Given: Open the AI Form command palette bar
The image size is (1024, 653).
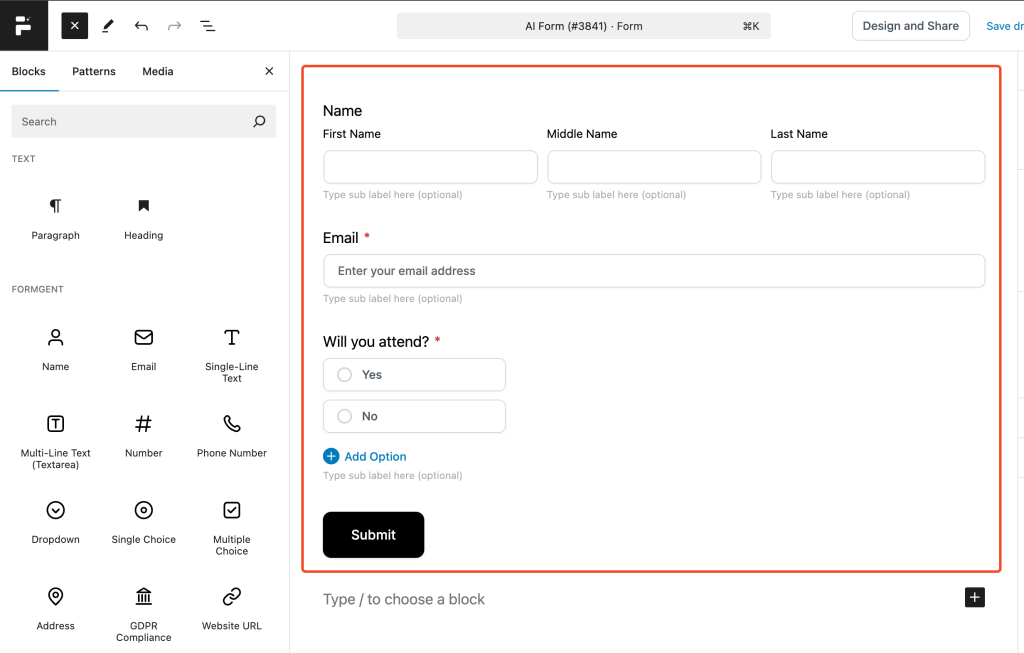Looking at the screenshot, I should (x=583, y=26).
